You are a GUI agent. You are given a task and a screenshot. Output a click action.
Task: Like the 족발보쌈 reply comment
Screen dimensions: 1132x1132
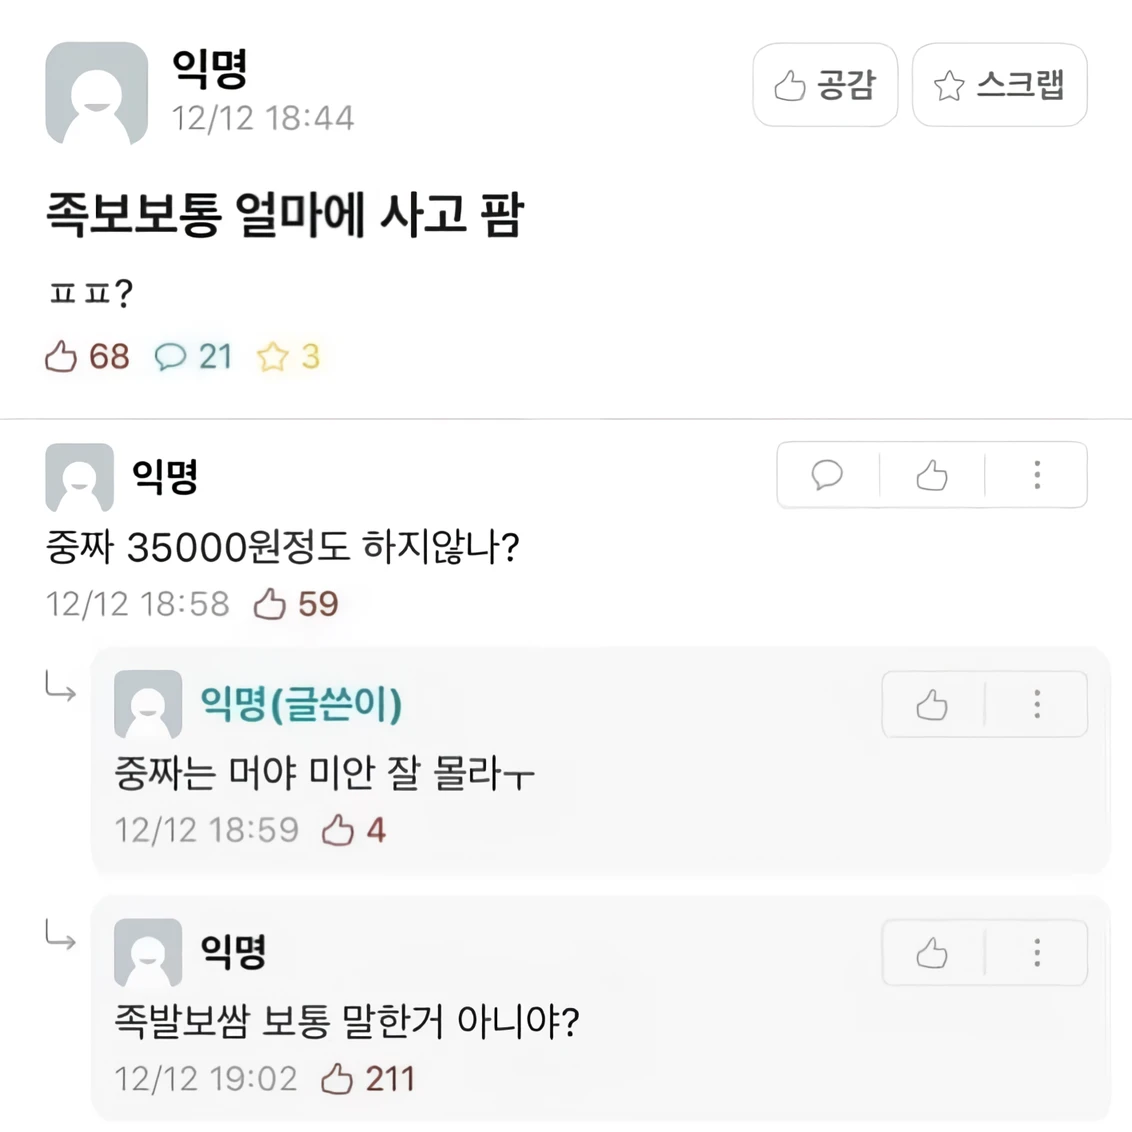[932, 953]
